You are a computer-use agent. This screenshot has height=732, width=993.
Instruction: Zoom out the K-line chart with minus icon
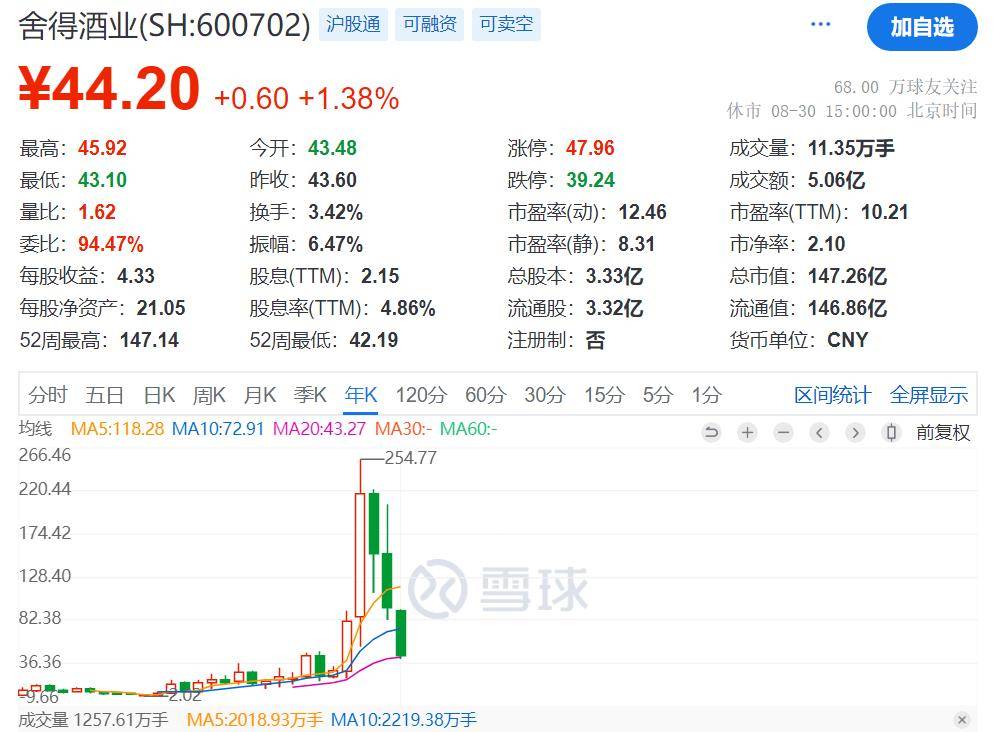click(x=783, y=432)
